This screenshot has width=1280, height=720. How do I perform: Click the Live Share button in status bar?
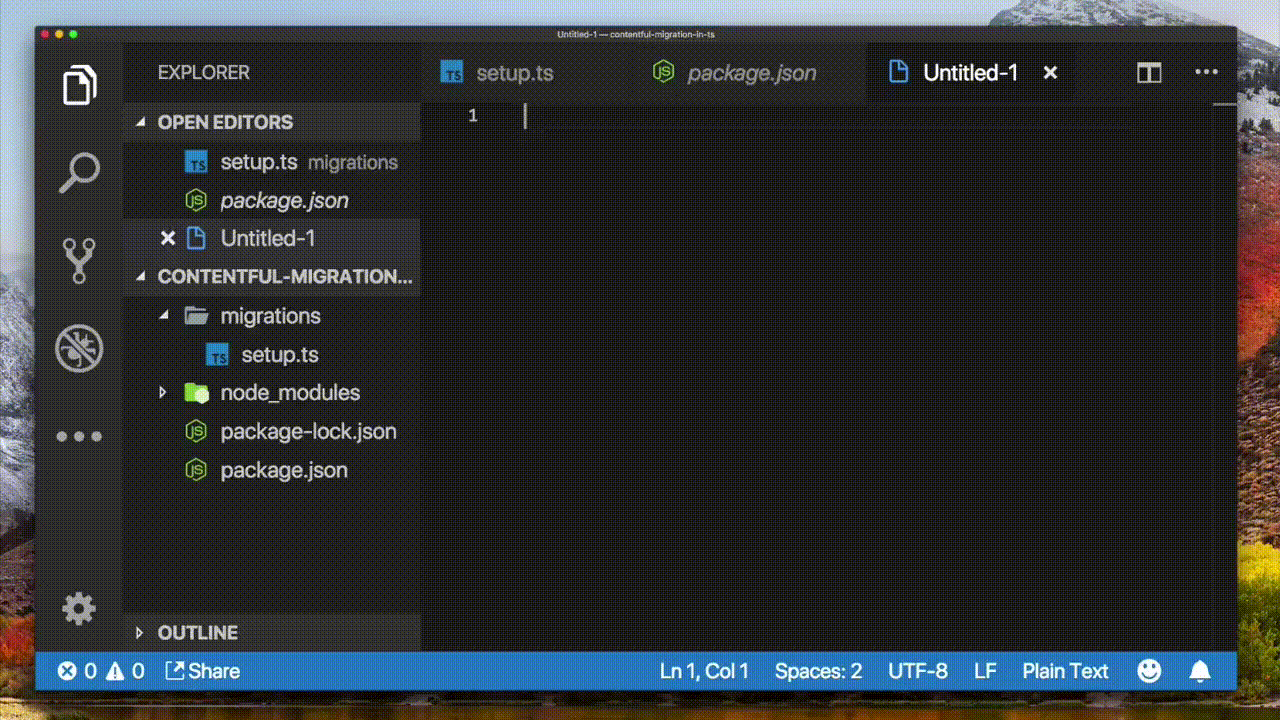[x=202, y=671]
